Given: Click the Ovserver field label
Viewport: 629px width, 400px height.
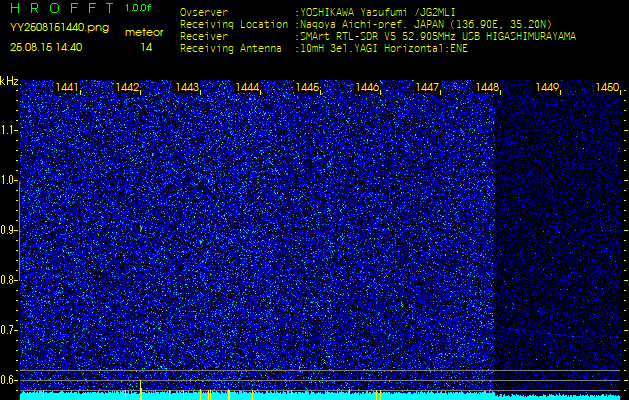Looking at the screenshot, I should 204,12.
